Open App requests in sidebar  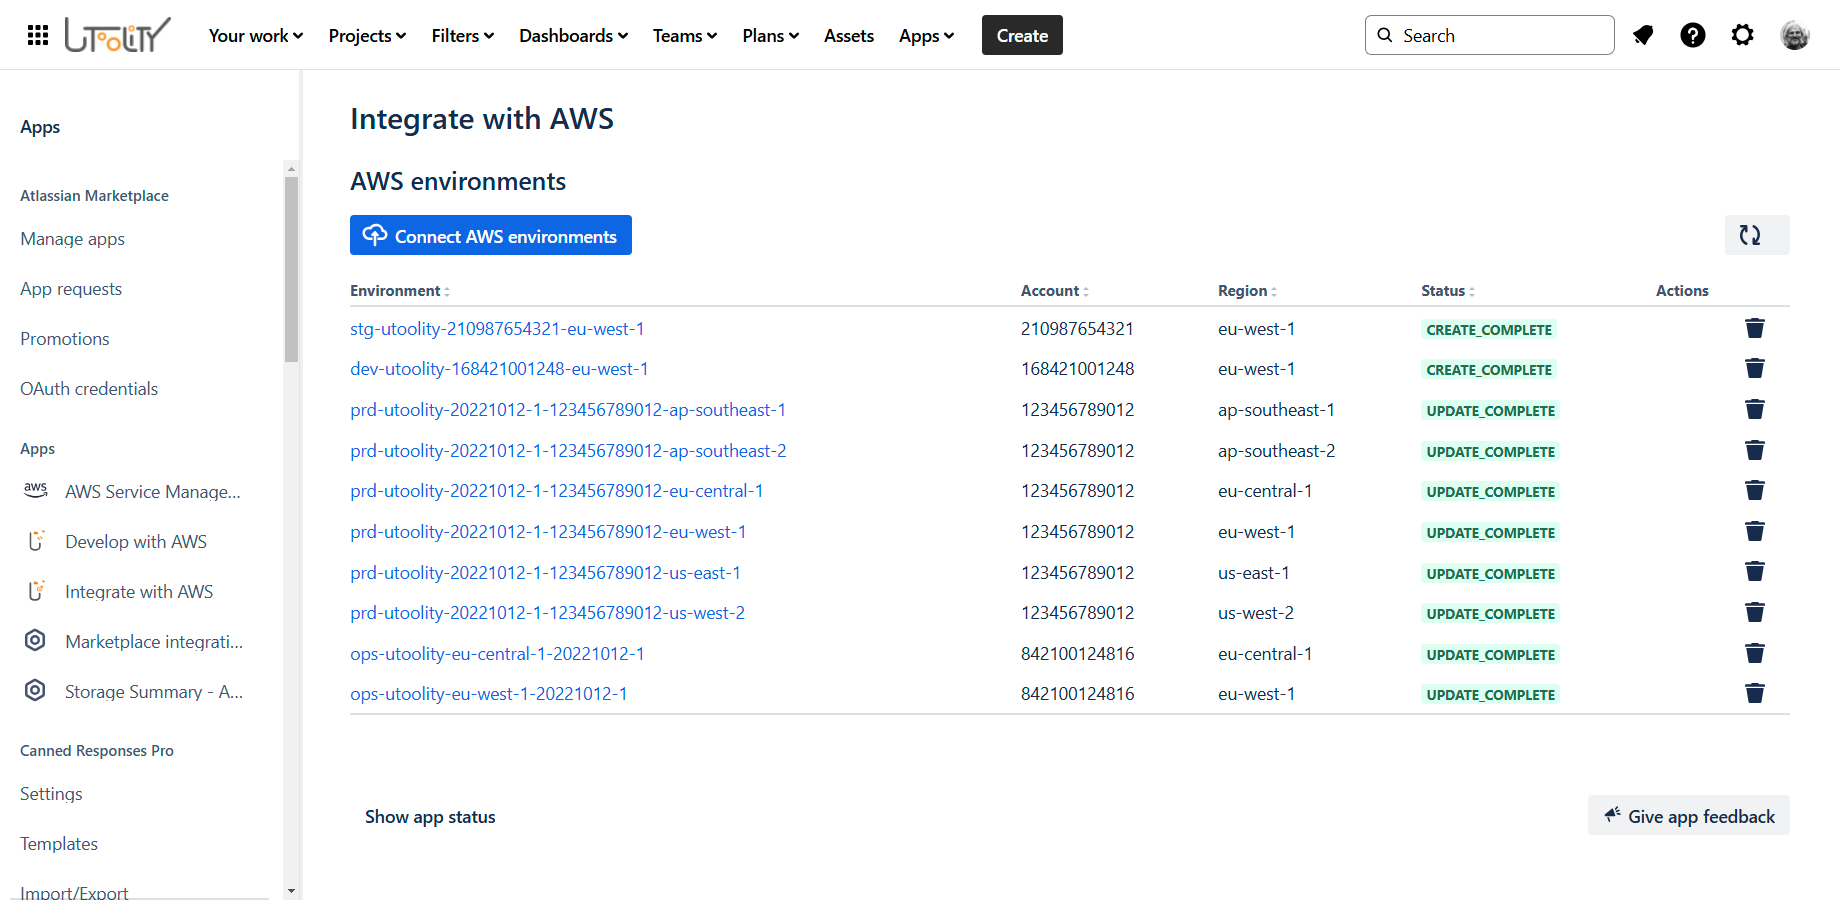pos(71,289)
